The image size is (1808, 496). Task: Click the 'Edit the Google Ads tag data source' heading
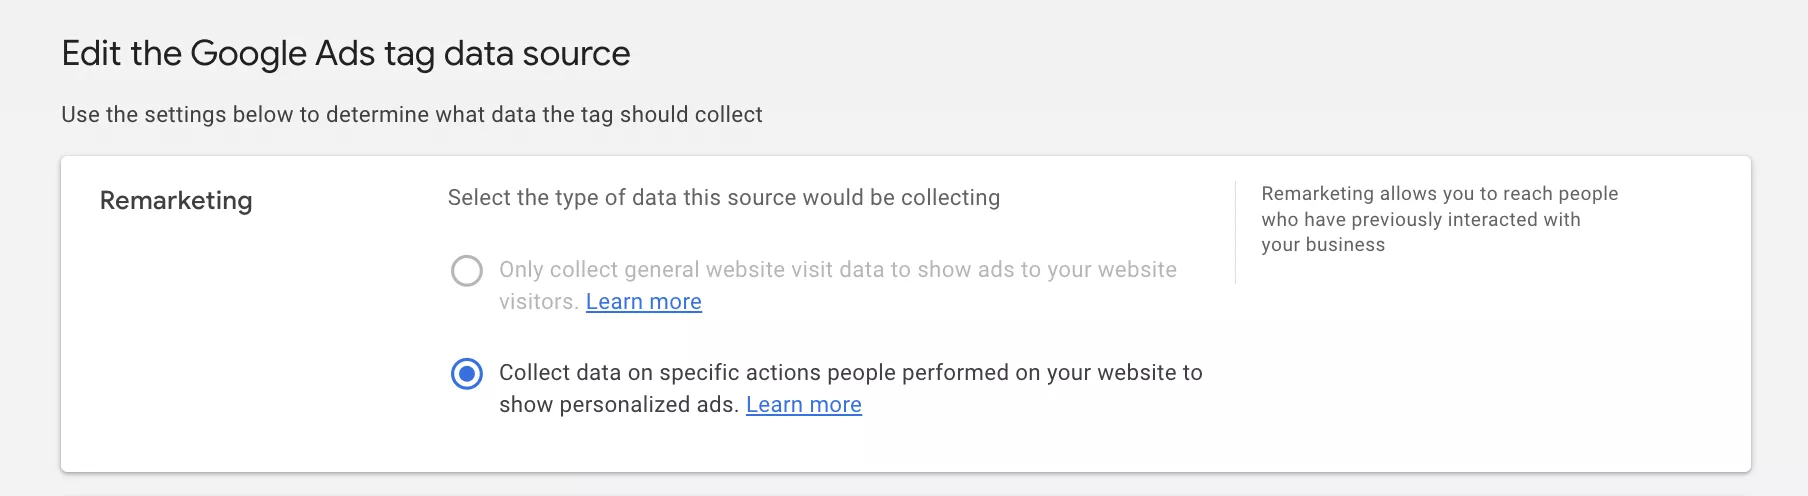(x=345, y=54)
